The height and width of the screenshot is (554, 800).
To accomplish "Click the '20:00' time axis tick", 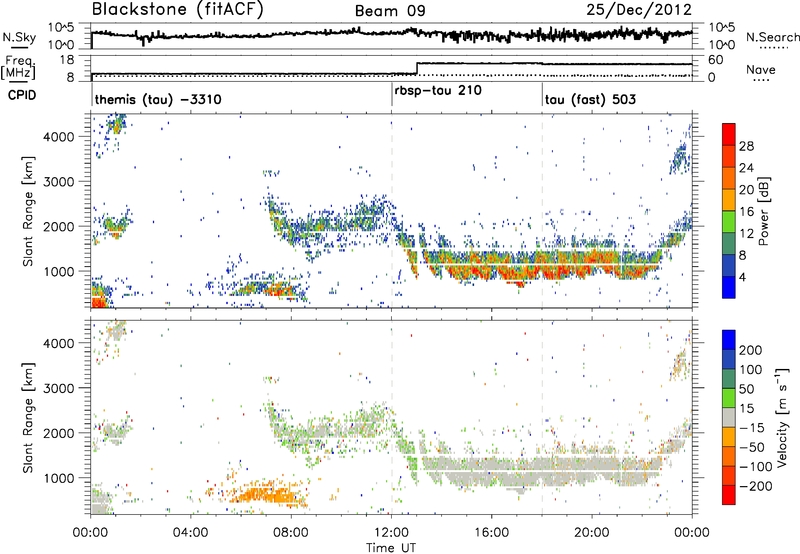I will [592, 533].
